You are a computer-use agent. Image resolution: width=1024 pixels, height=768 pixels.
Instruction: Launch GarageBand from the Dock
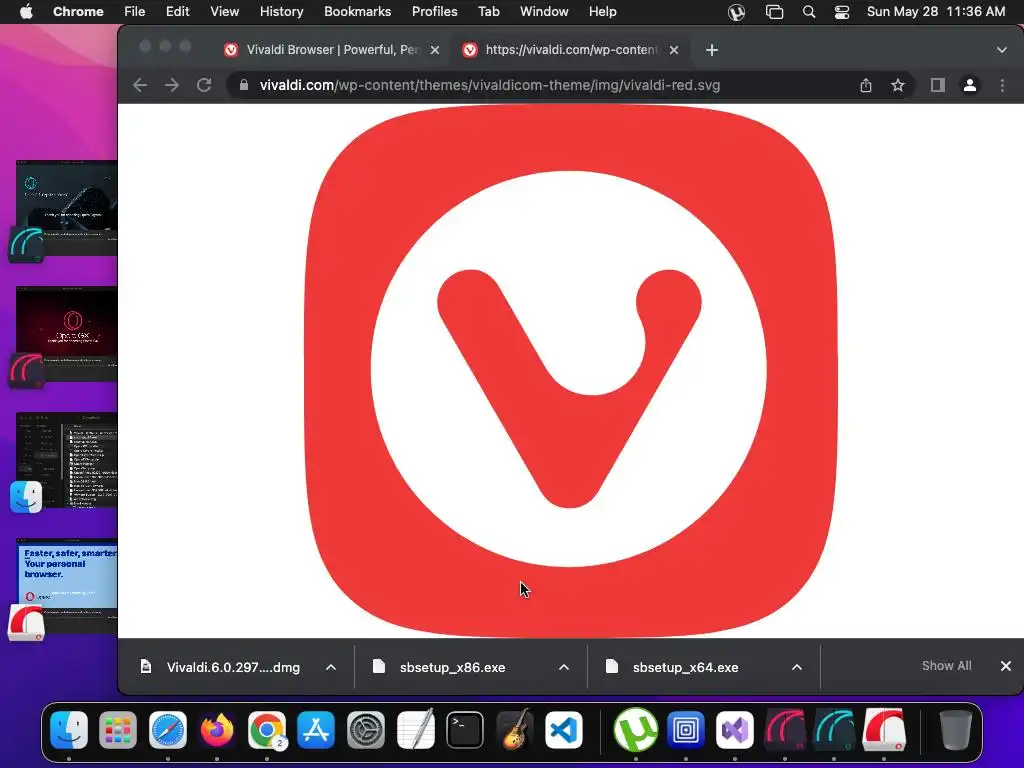515,729
